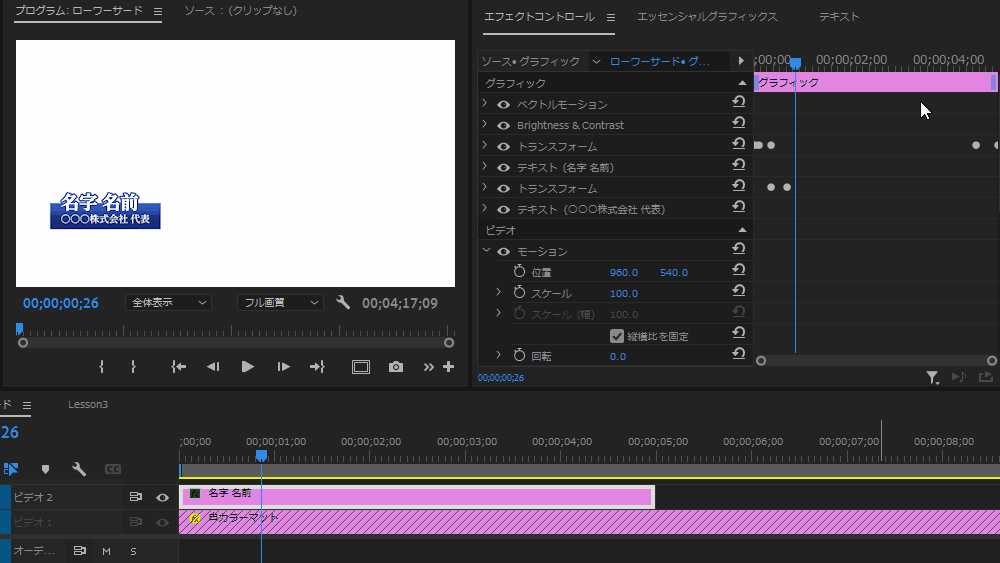Switch to テキスト tab
Screen dimensions: 1000x563
point(839,17)
